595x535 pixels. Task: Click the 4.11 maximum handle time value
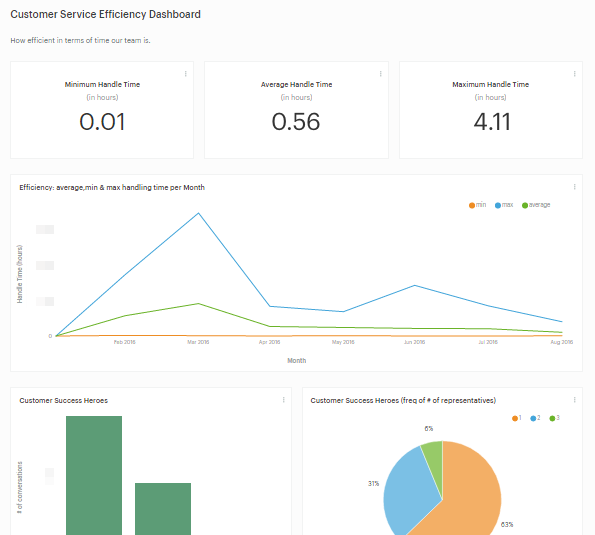pyautogui.click(x=492, y=122)
